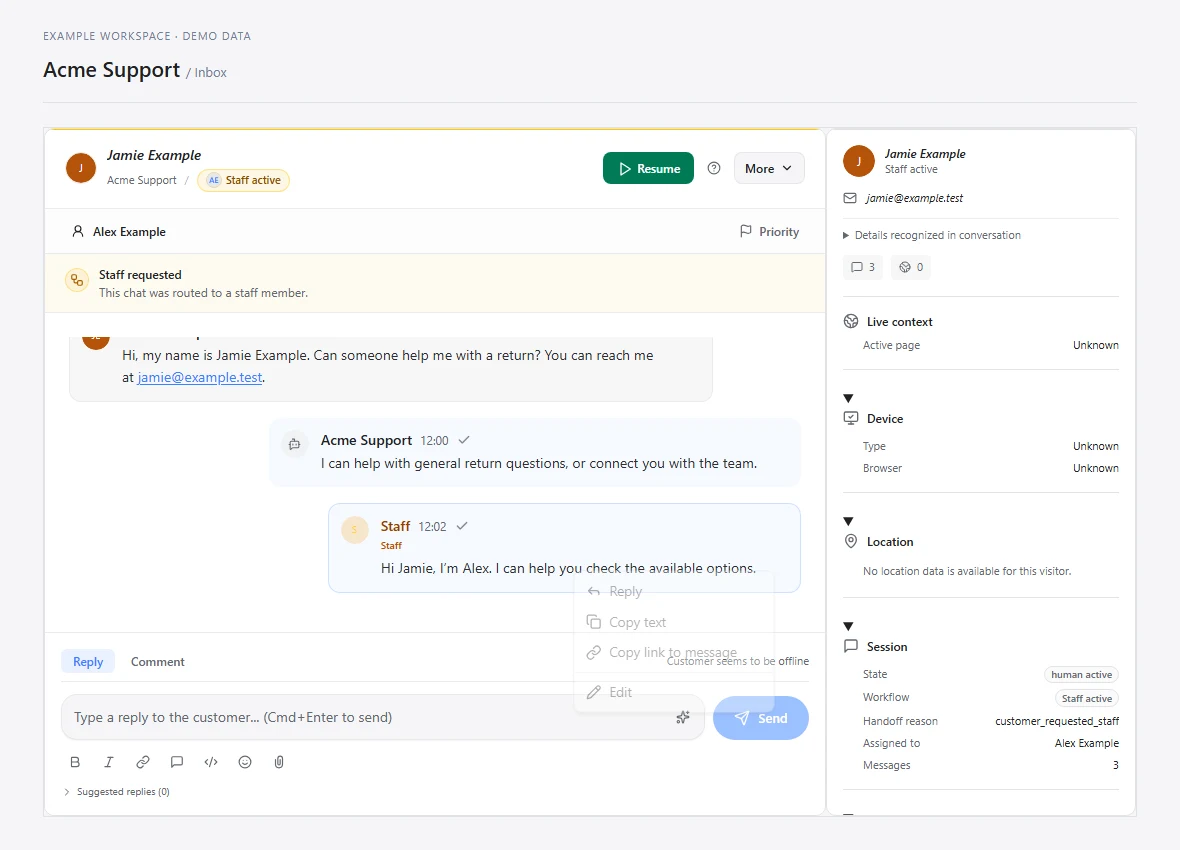The height and width of the screenshot is (850, 1180).
Task: Click the Send button
Action: pyautogui.click(x=761, y=718)
